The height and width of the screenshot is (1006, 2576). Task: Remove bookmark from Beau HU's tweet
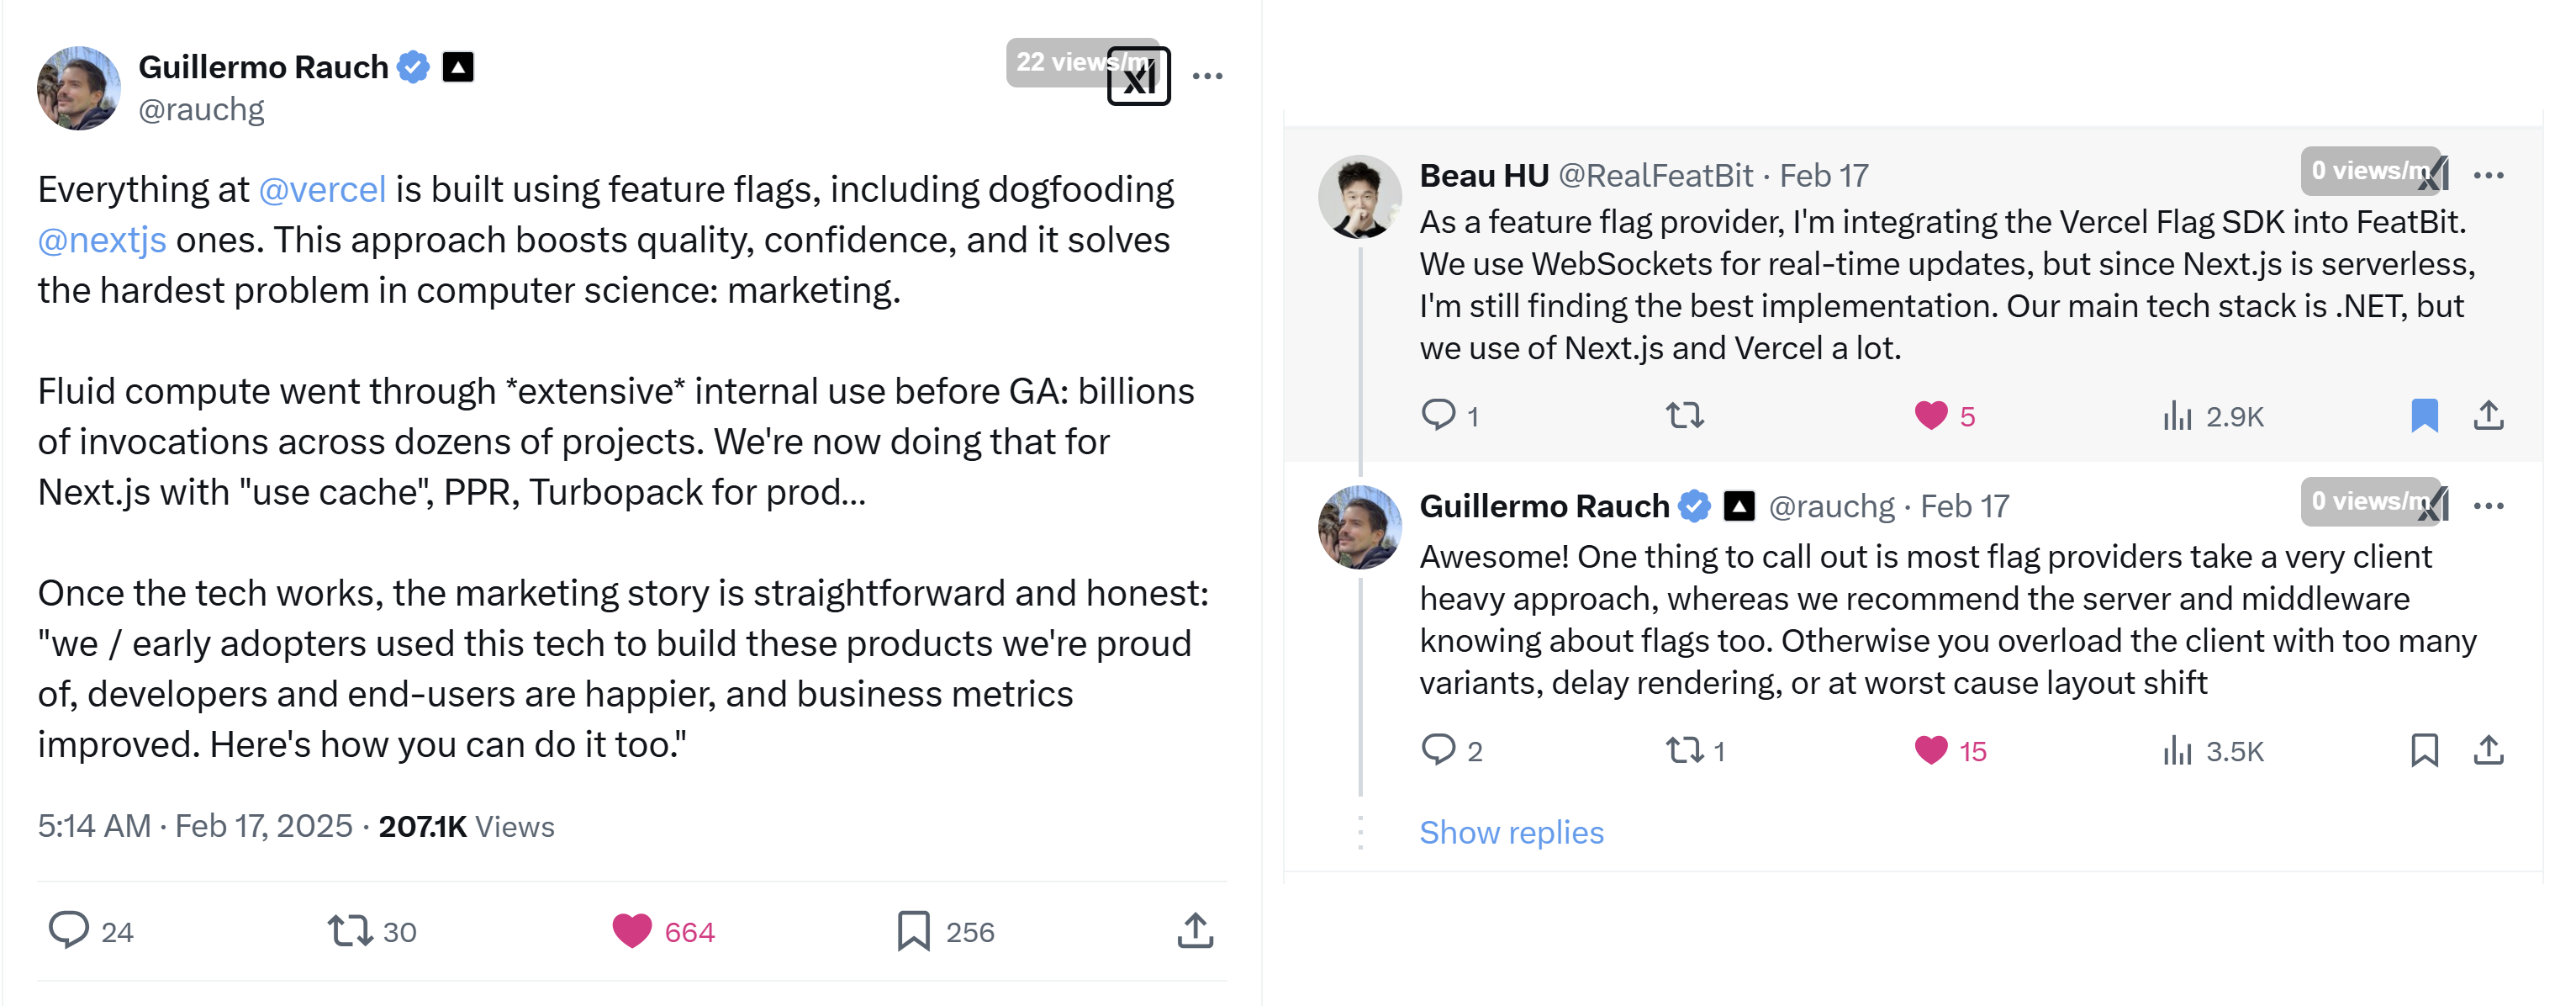2424,415
